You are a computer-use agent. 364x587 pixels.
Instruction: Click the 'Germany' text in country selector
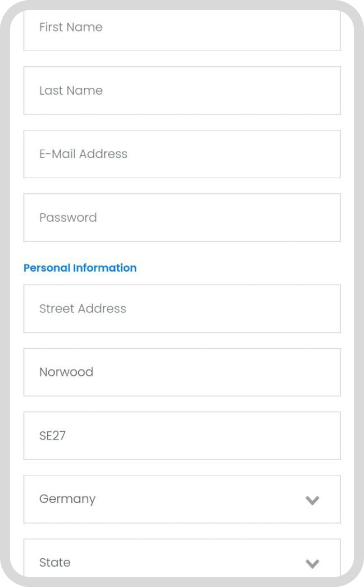67,499
